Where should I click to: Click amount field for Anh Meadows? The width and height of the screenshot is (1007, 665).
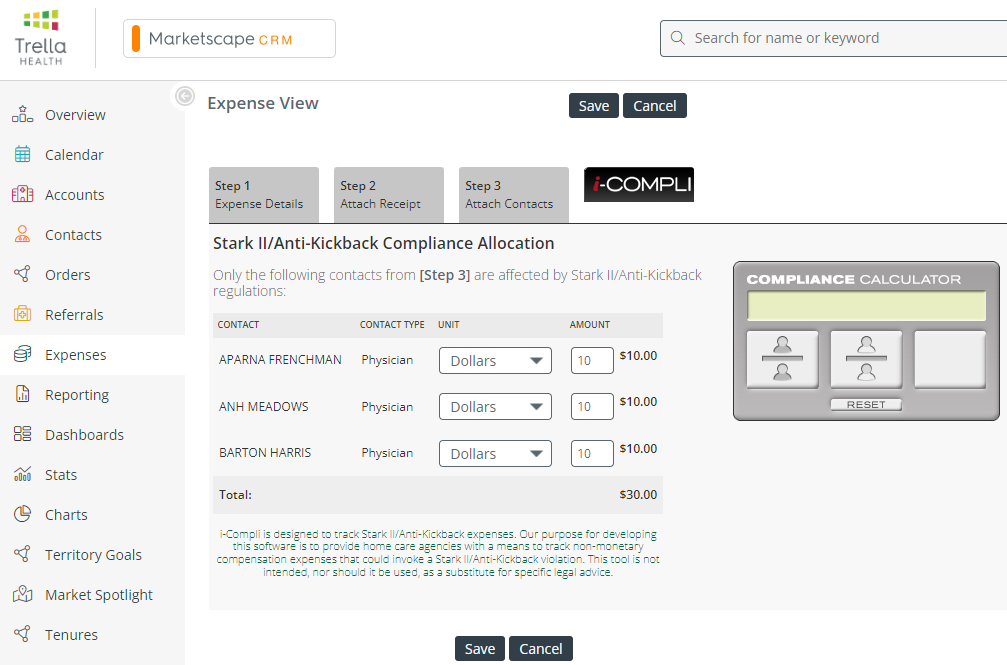click(x=592, y=407)
